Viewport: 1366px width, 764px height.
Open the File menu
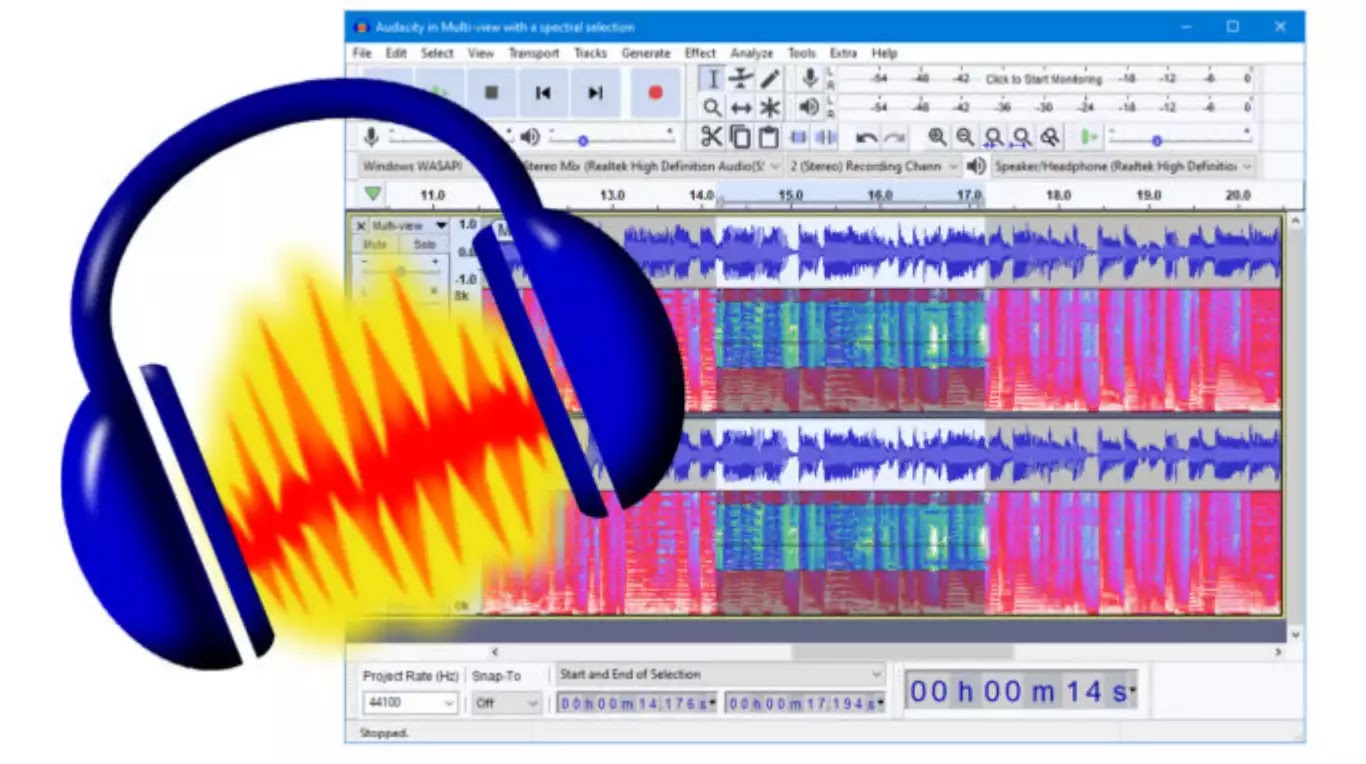click(362, 53)
